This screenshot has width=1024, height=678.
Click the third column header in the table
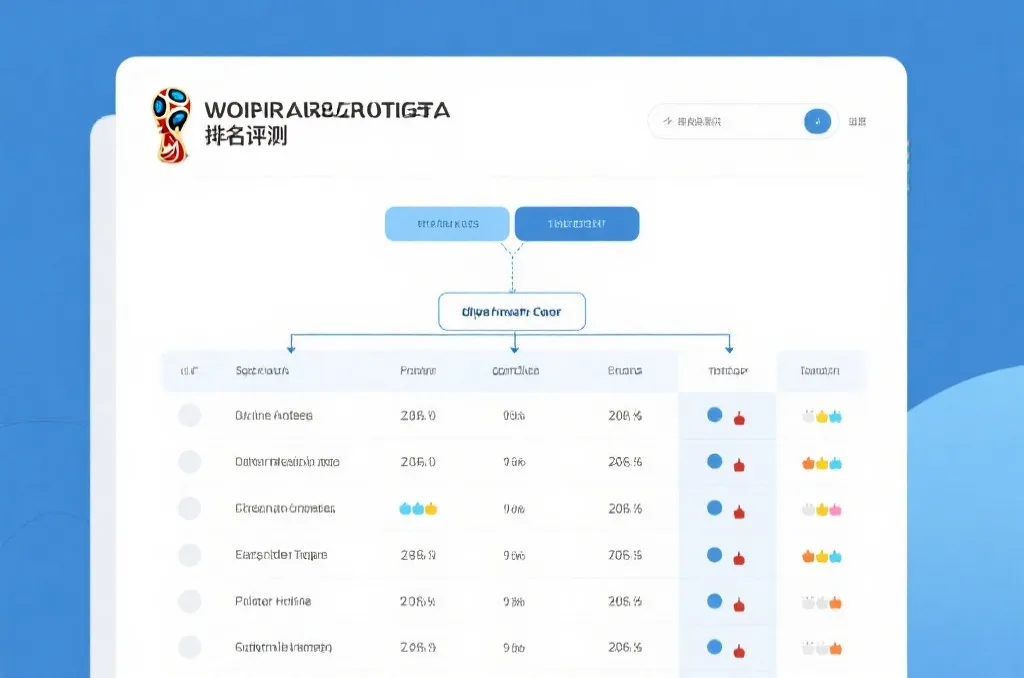pos(418,370)
